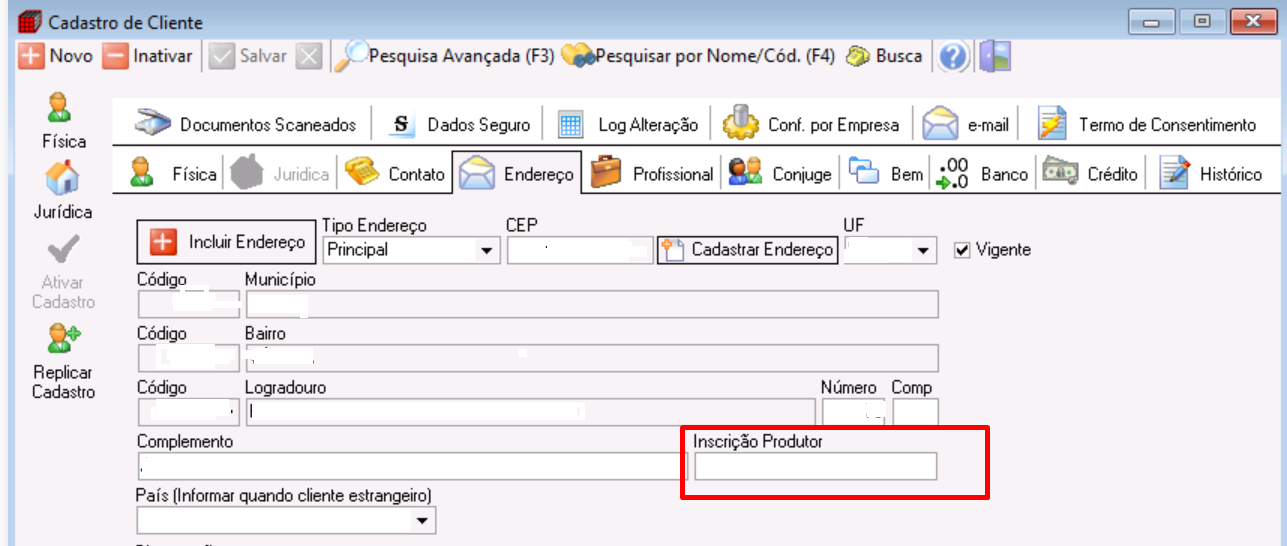Viewport: 1287px width, 546px height.
Task: Switch to the Bem tab
Action: click(886, 174)
